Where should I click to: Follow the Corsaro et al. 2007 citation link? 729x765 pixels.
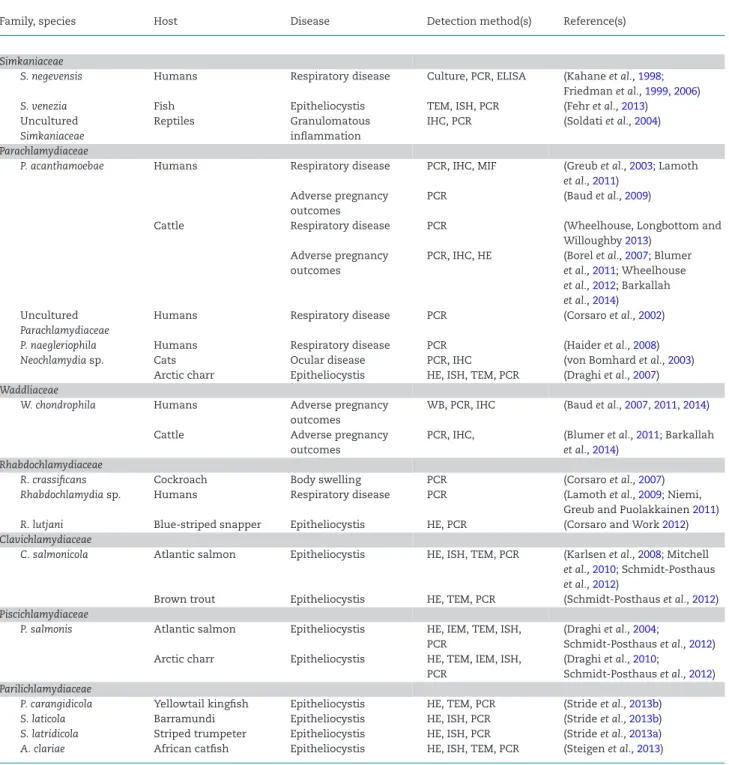tap(650, 480)
